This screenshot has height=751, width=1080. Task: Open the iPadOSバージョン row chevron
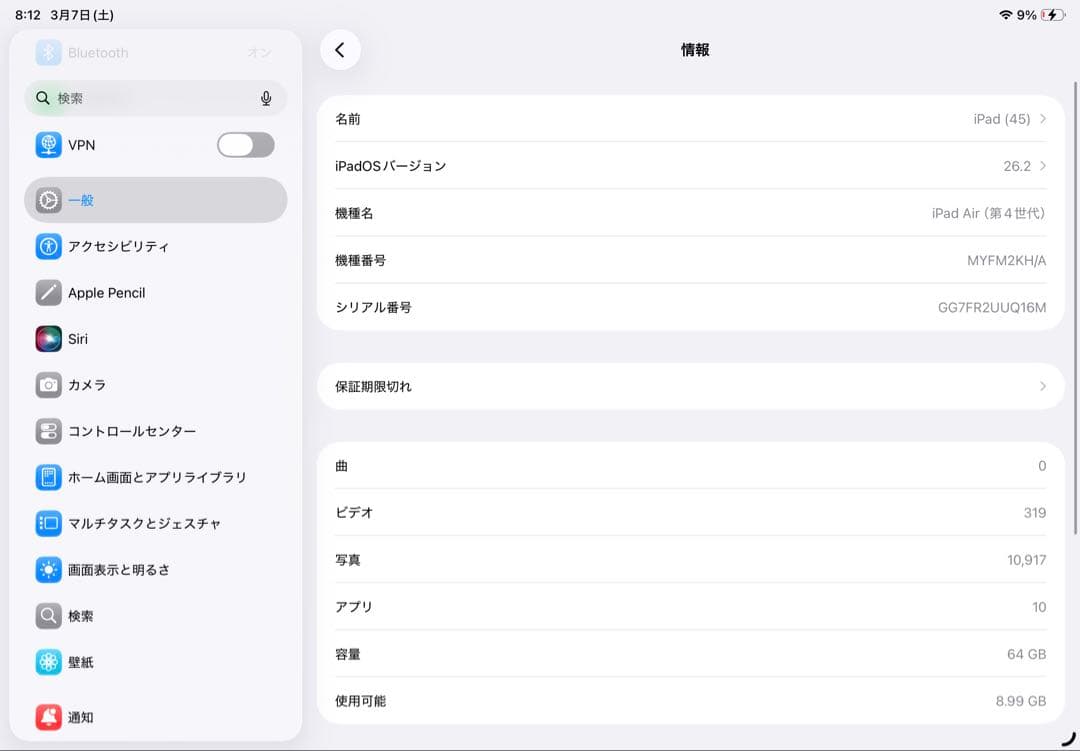pos(1043,165)
